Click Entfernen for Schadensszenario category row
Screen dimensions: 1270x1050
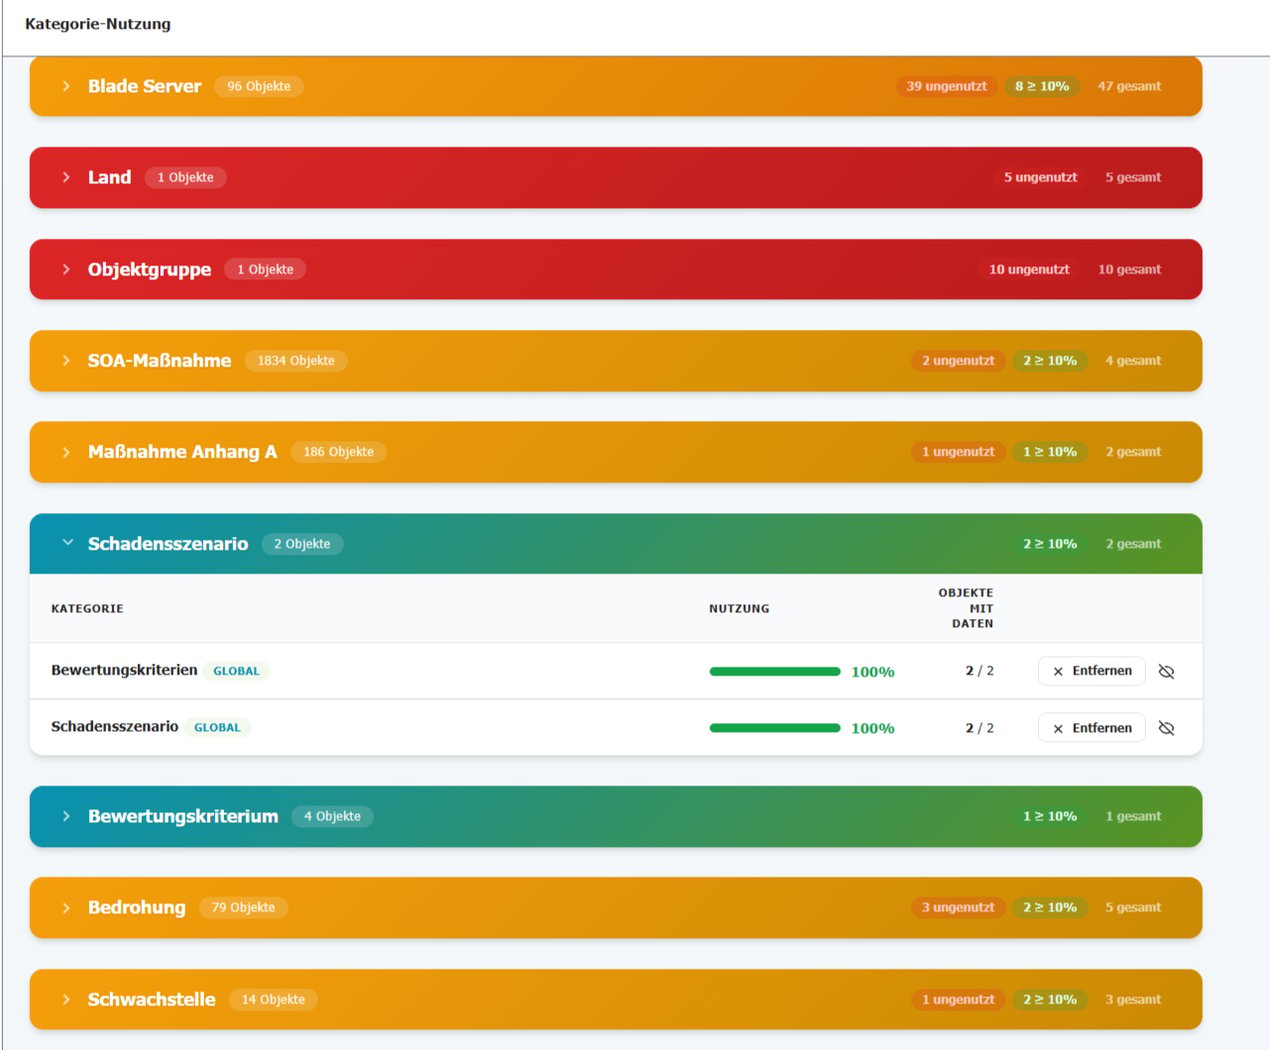point(1091,728)
